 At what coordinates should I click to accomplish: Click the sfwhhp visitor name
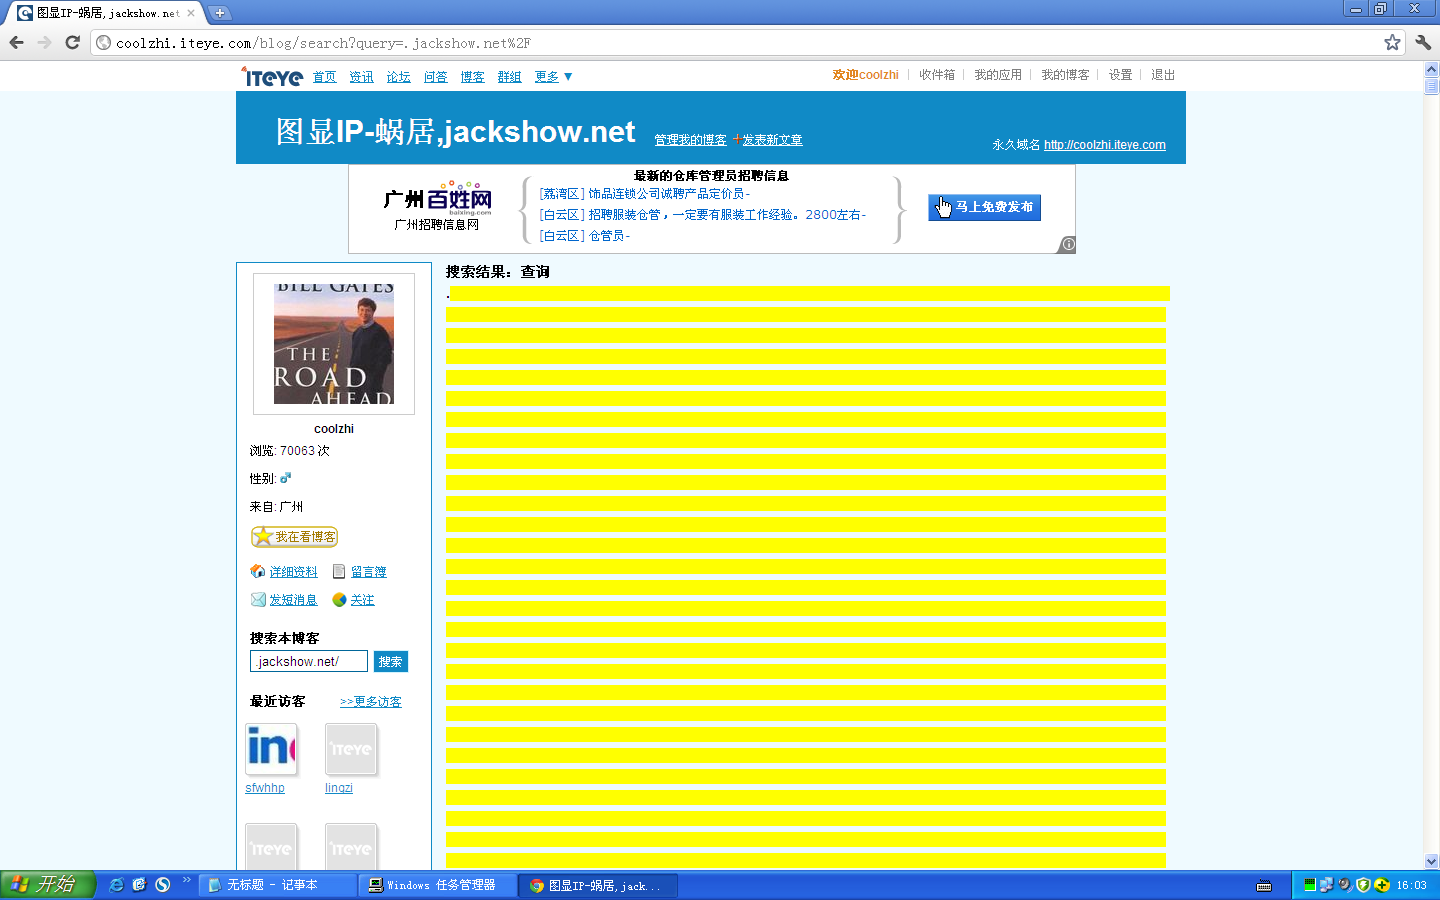pos(265,788)
